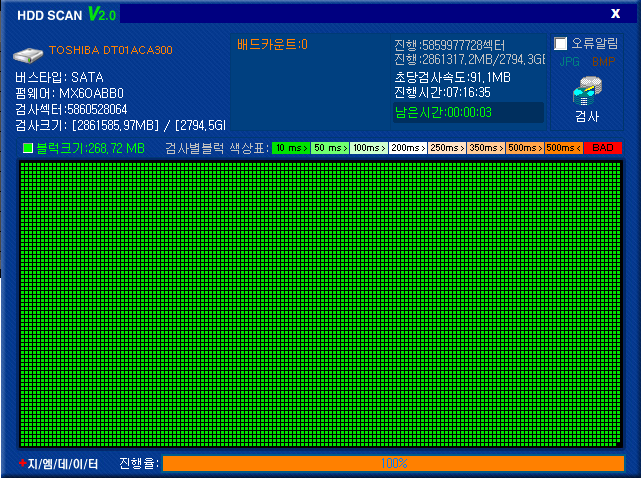Click the 200ms white legend swatch
This screenshot has width=642, height=479.
(408, 148)
